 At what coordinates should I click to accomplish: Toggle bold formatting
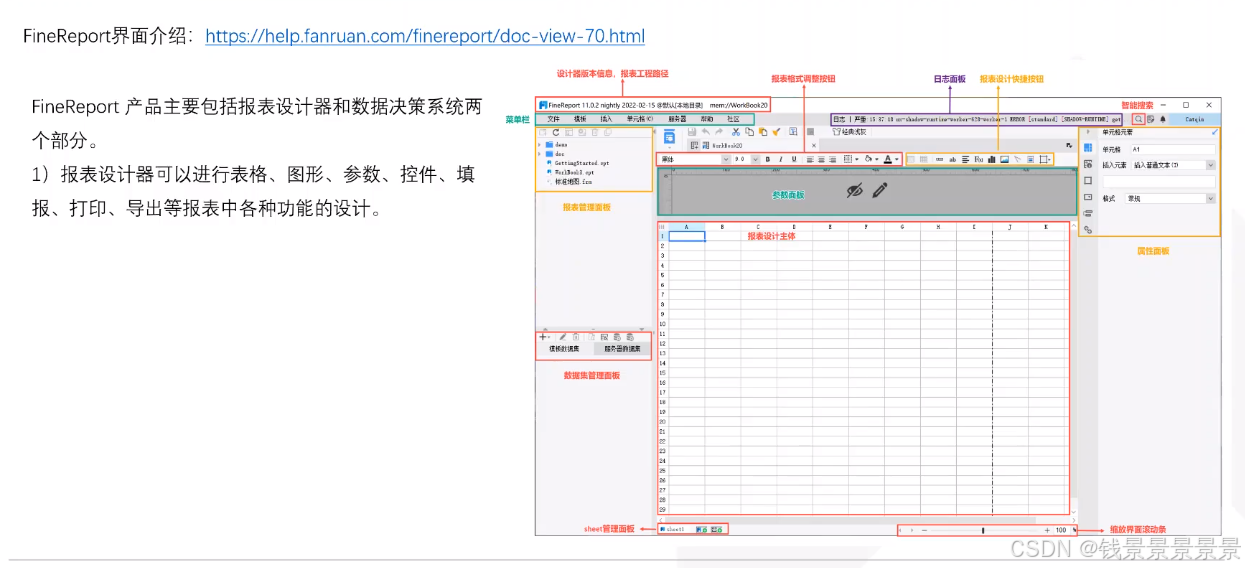tap(768, 159)
